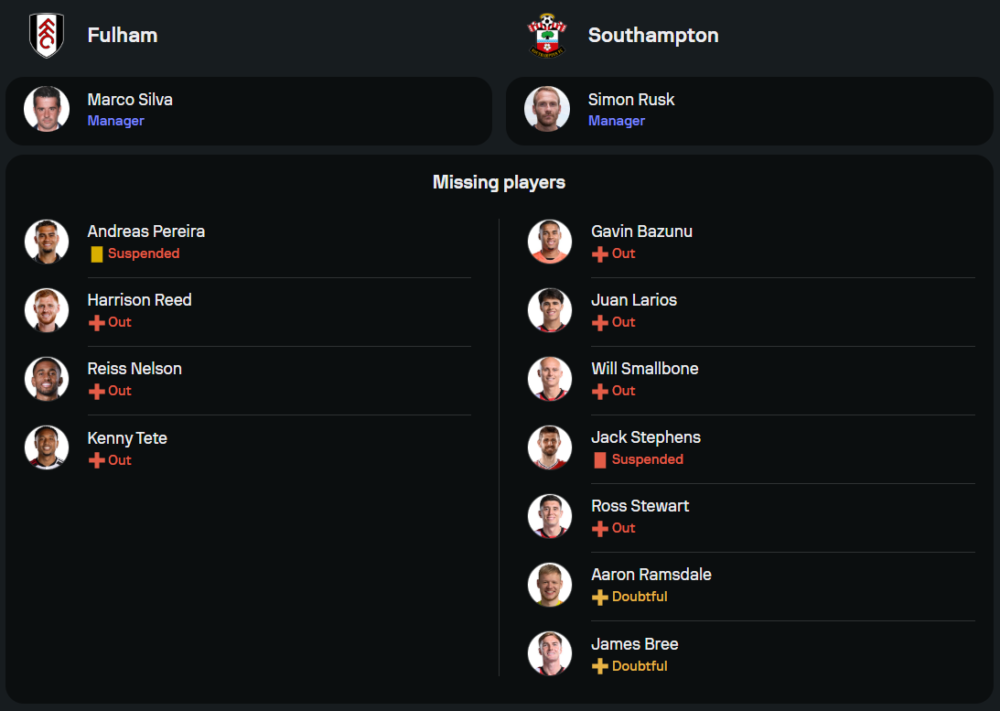Viewport: 1000px width, 711px height.
Task: Select Reiss Nelson's player avatar
Action: [47, 379]
